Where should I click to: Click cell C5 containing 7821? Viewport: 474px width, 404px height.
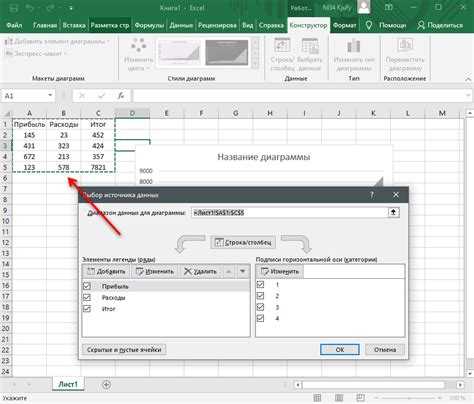98,167
